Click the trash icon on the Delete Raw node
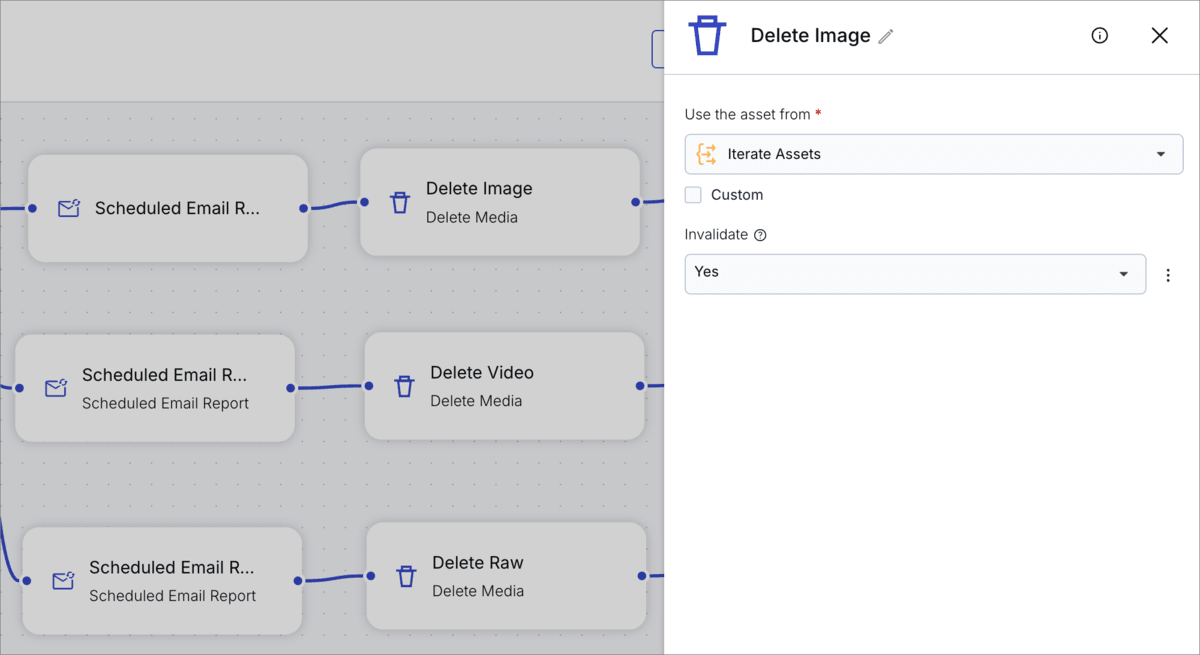Image resolution: width=1200 pixels, height=655 pixels. [x=406, y=576]
